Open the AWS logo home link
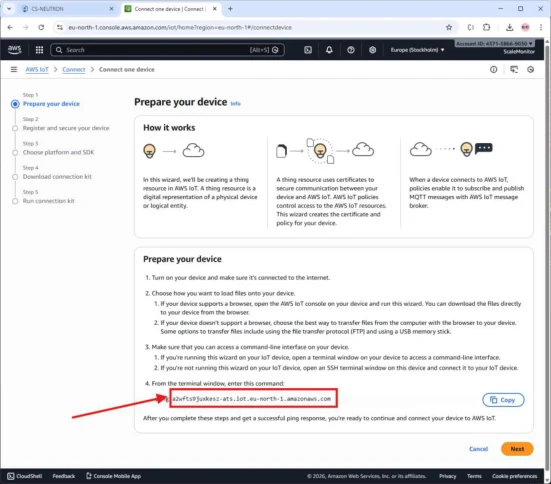Screen dimensions: 551x484 pos(14,50)
